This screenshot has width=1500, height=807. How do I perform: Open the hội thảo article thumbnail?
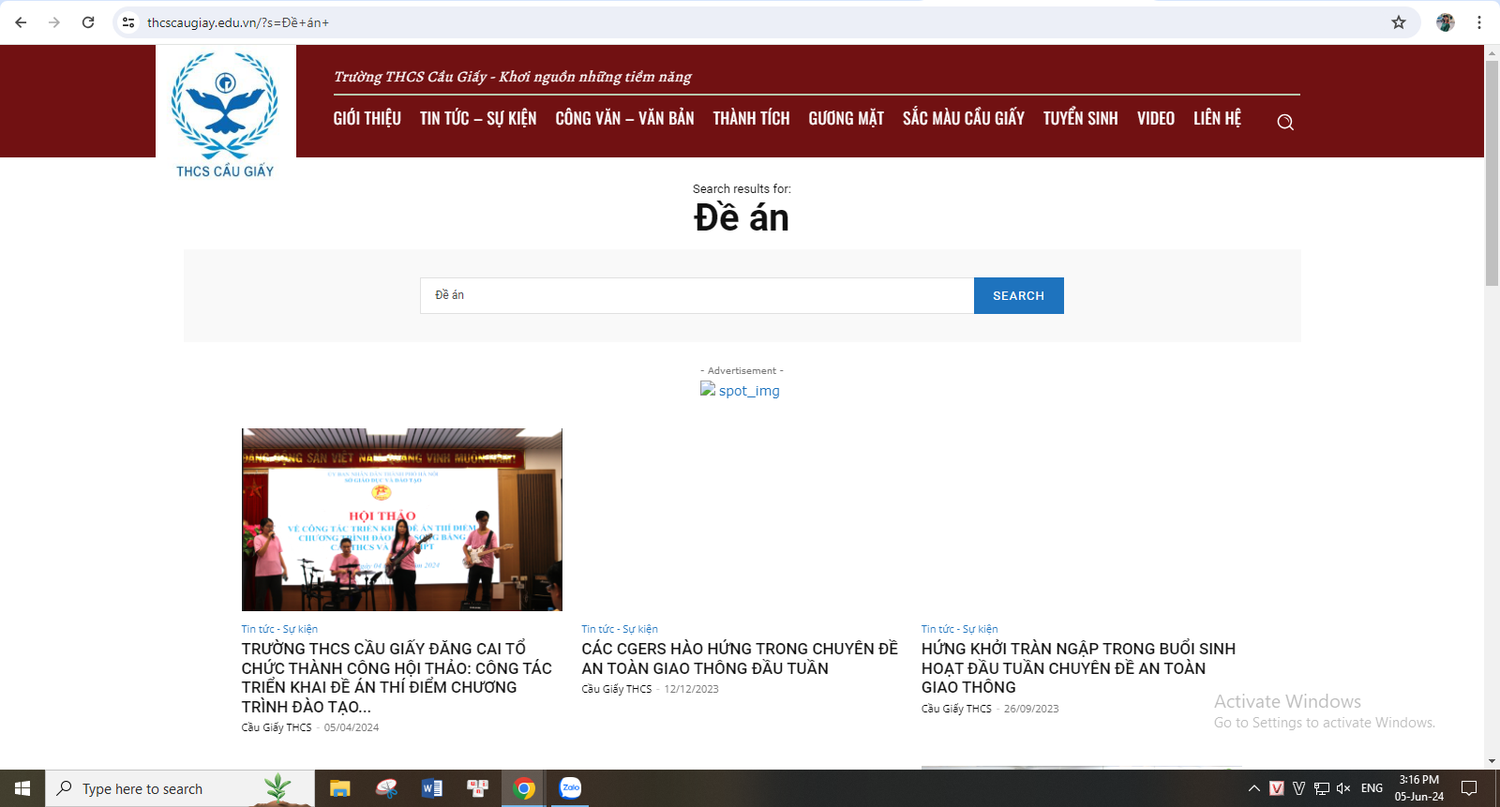click(402, 520)
